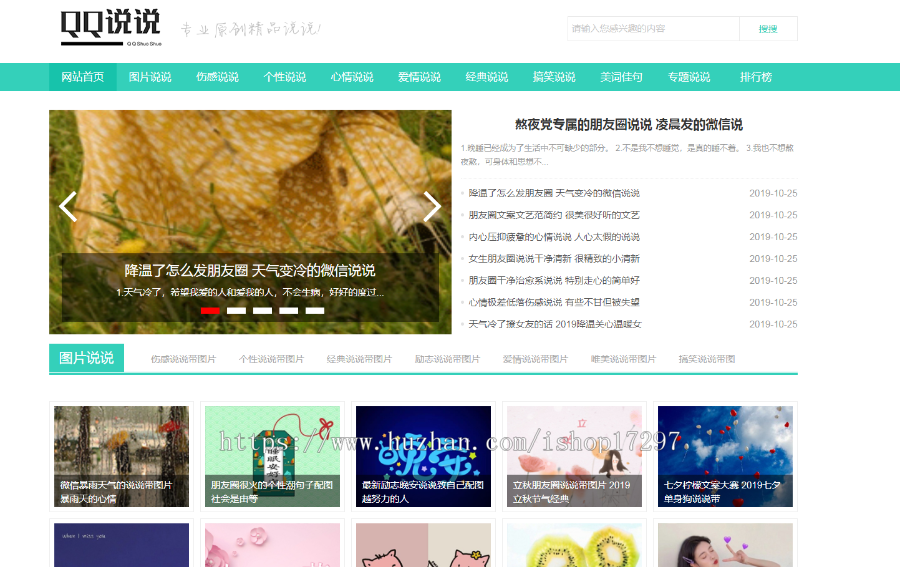900x567 pixels.
Task: Open the 微信暴雨天气的说说带图片 thumbnail
Action: (121, 456)
